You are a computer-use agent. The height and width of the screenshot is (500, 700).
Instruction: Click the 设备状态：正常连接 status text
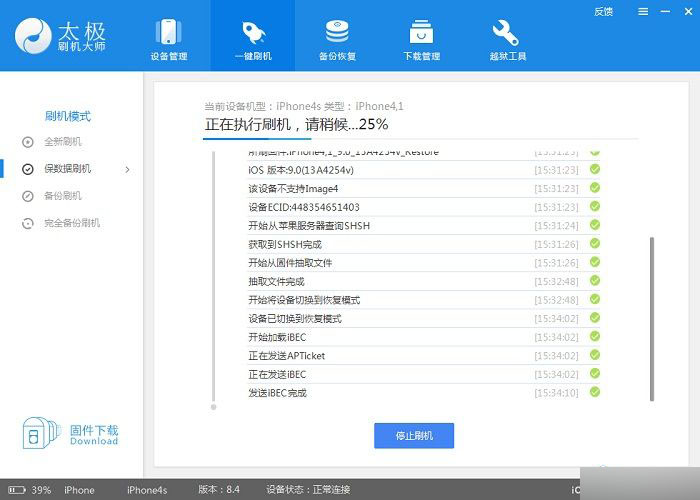point(308,490)
